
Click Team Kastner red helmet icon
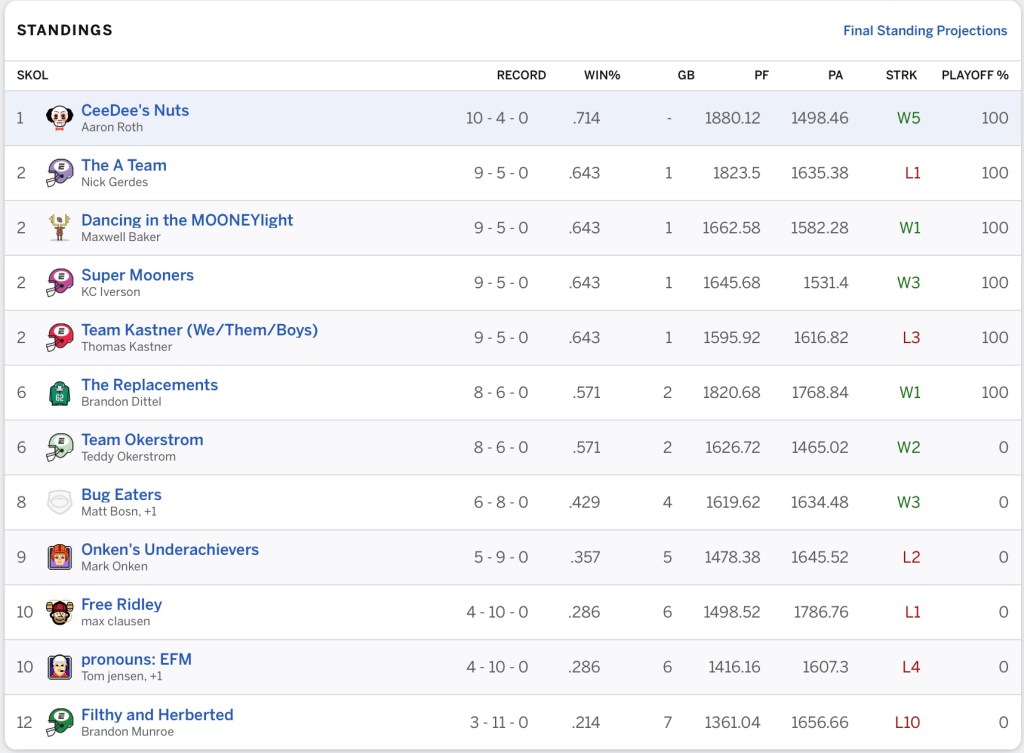[x=60, y=338]
